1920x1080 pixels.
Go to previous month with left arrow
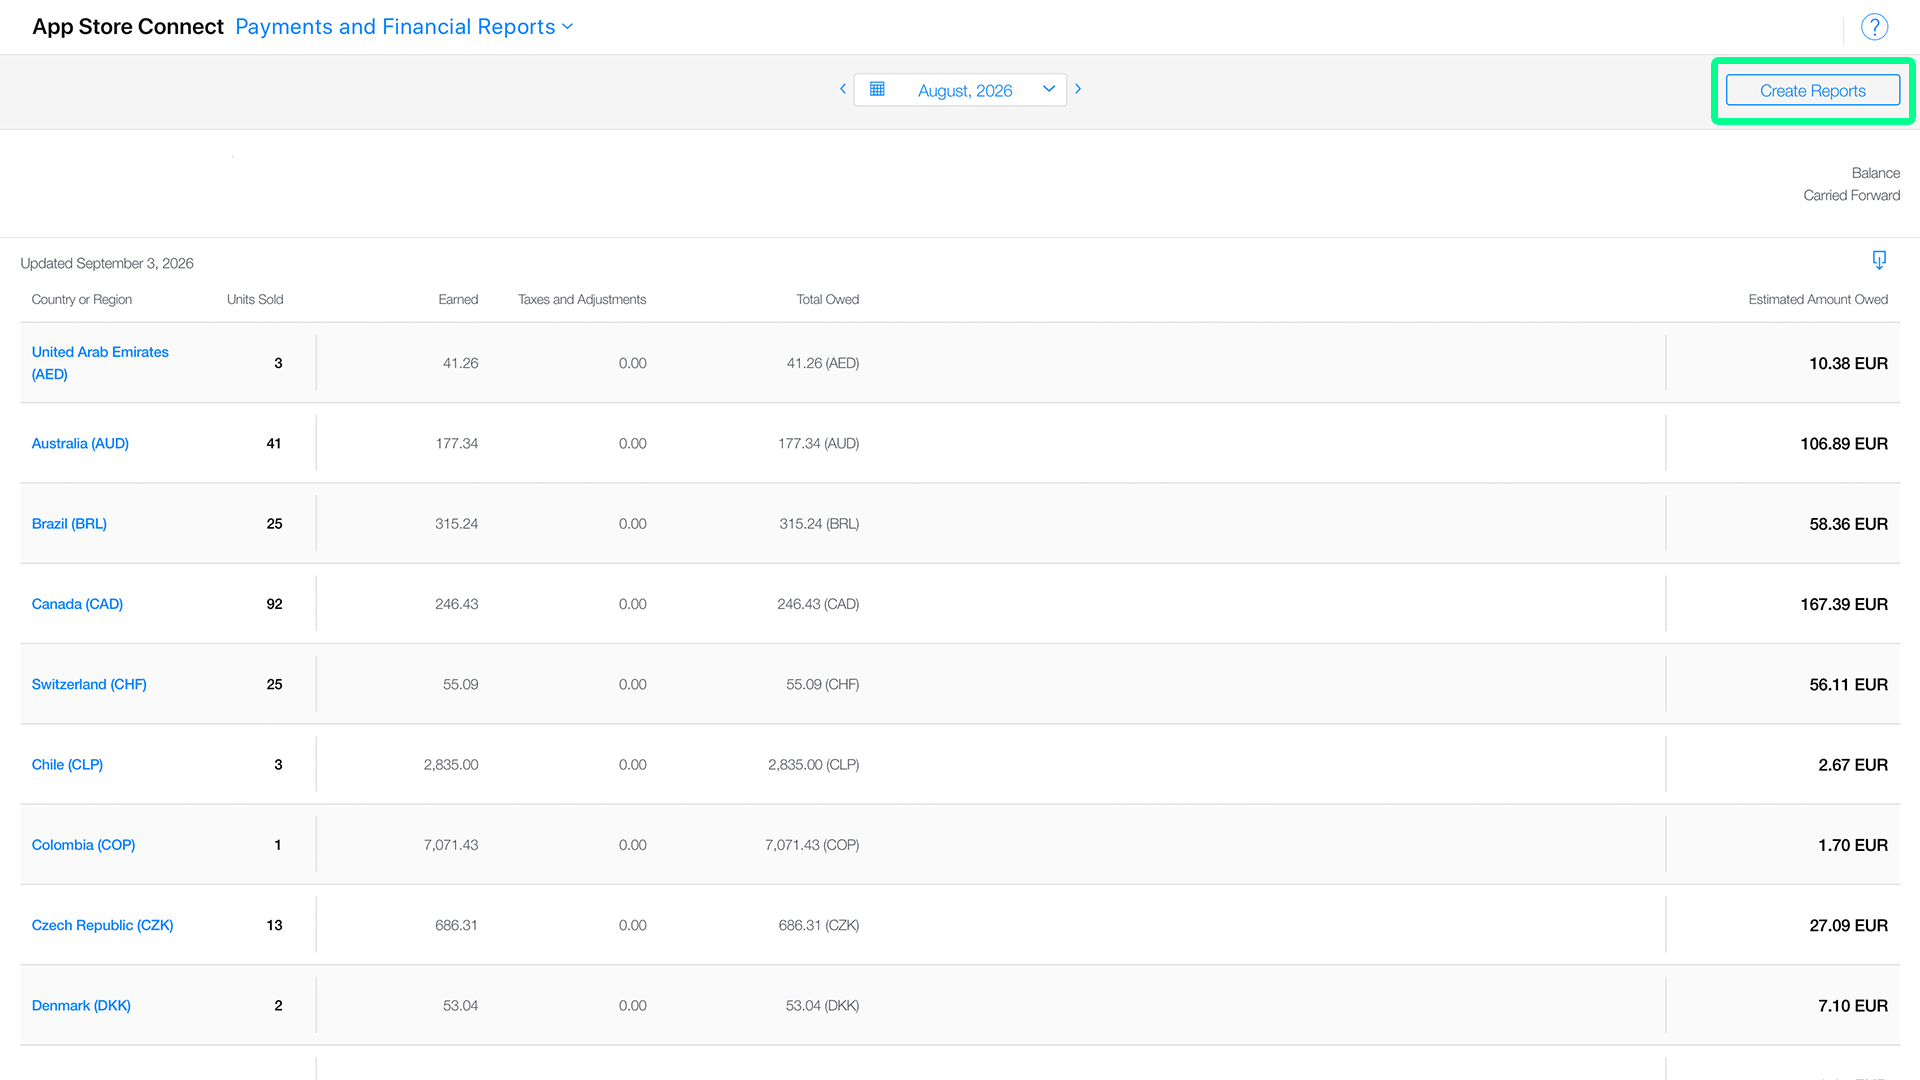tap(843, 89)
